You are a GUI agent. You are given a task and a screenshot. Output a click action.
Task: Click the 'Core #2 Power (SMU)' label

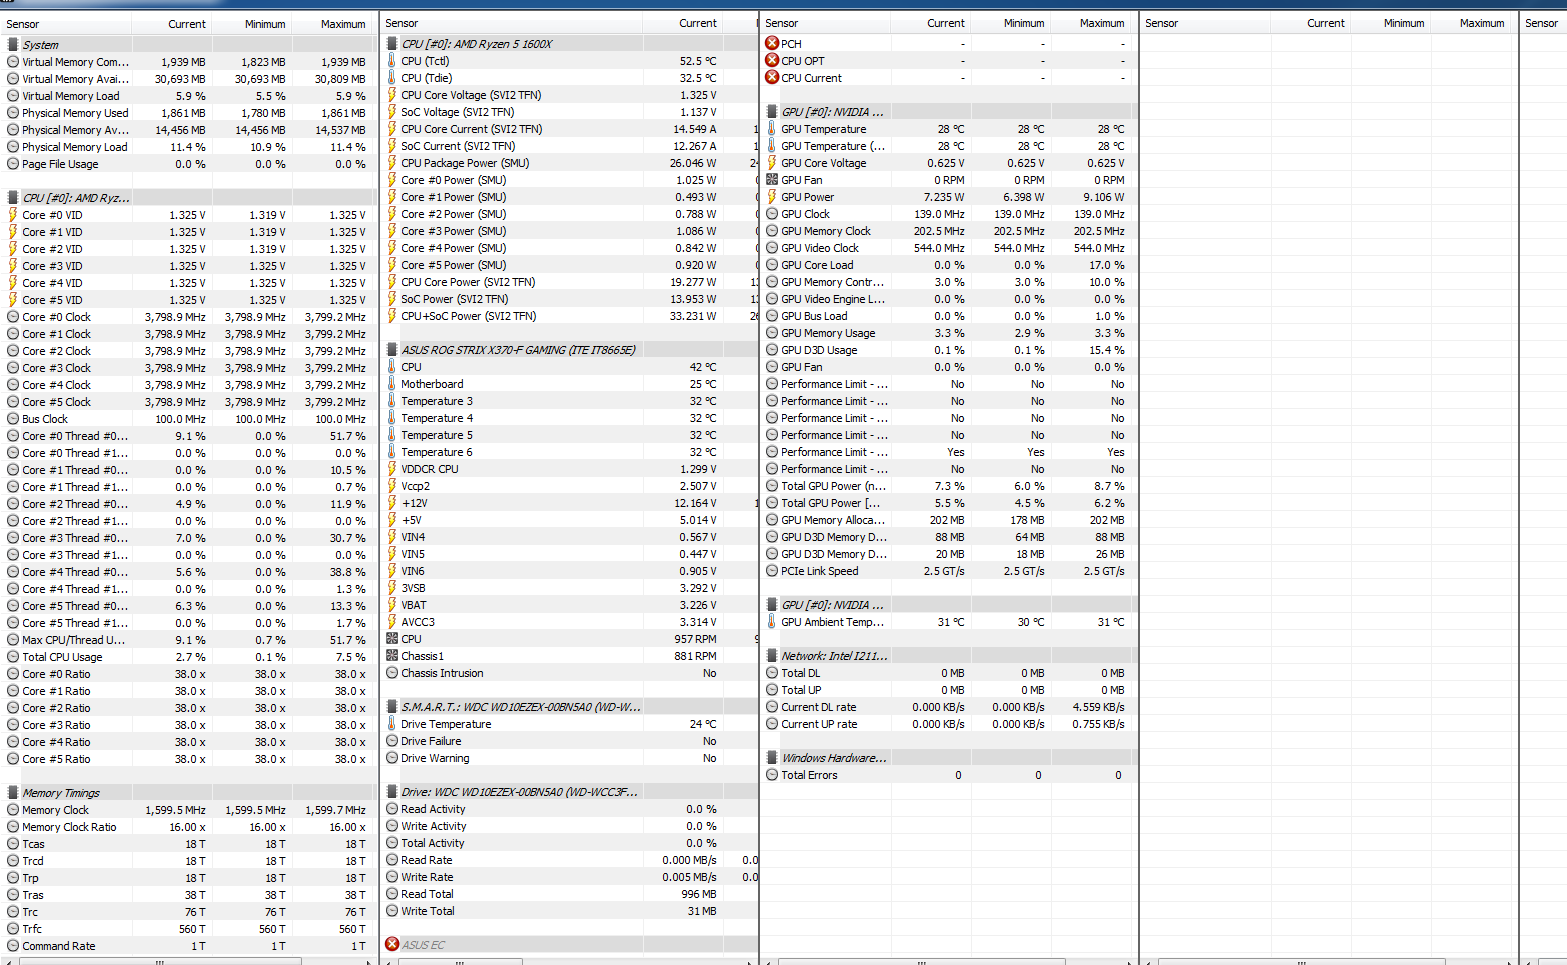point(454,214)
